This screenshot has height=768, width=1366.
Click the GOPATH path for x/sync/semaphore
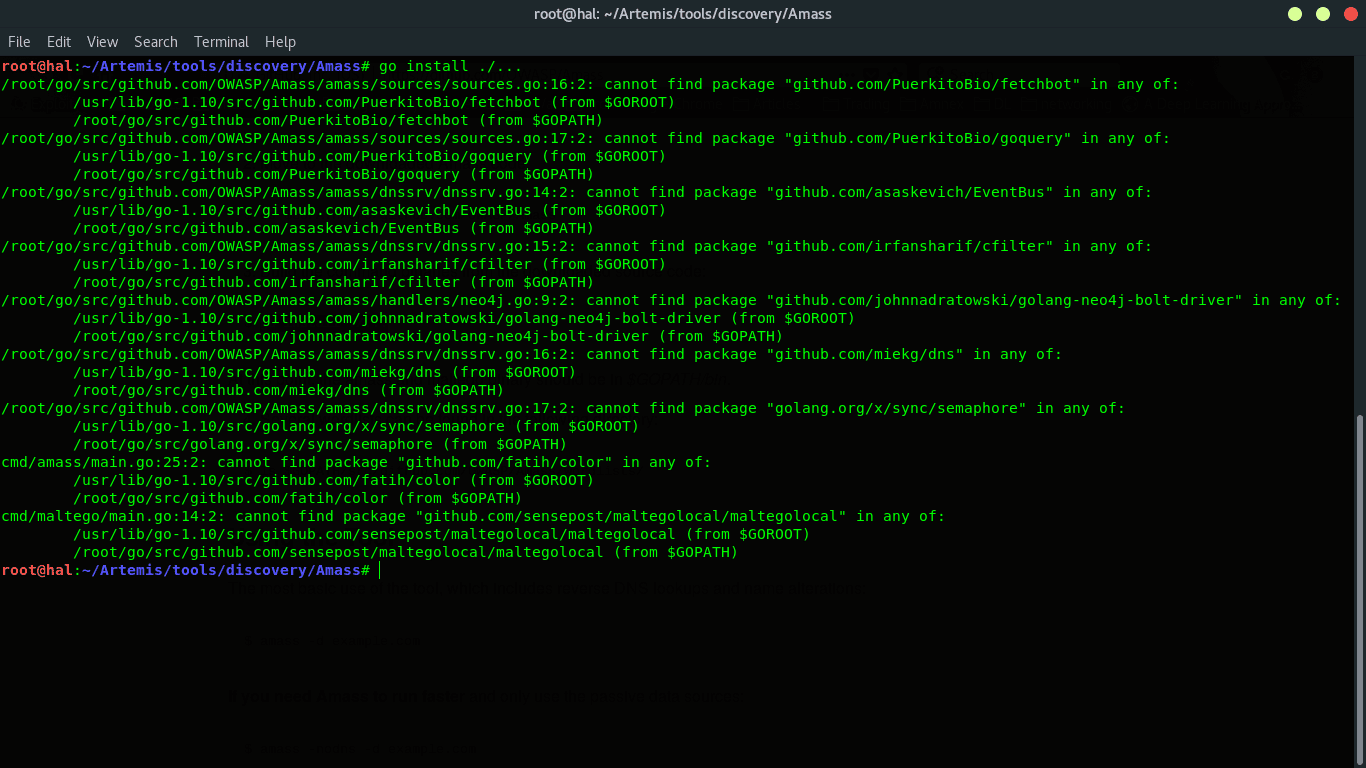pos(320,444)
